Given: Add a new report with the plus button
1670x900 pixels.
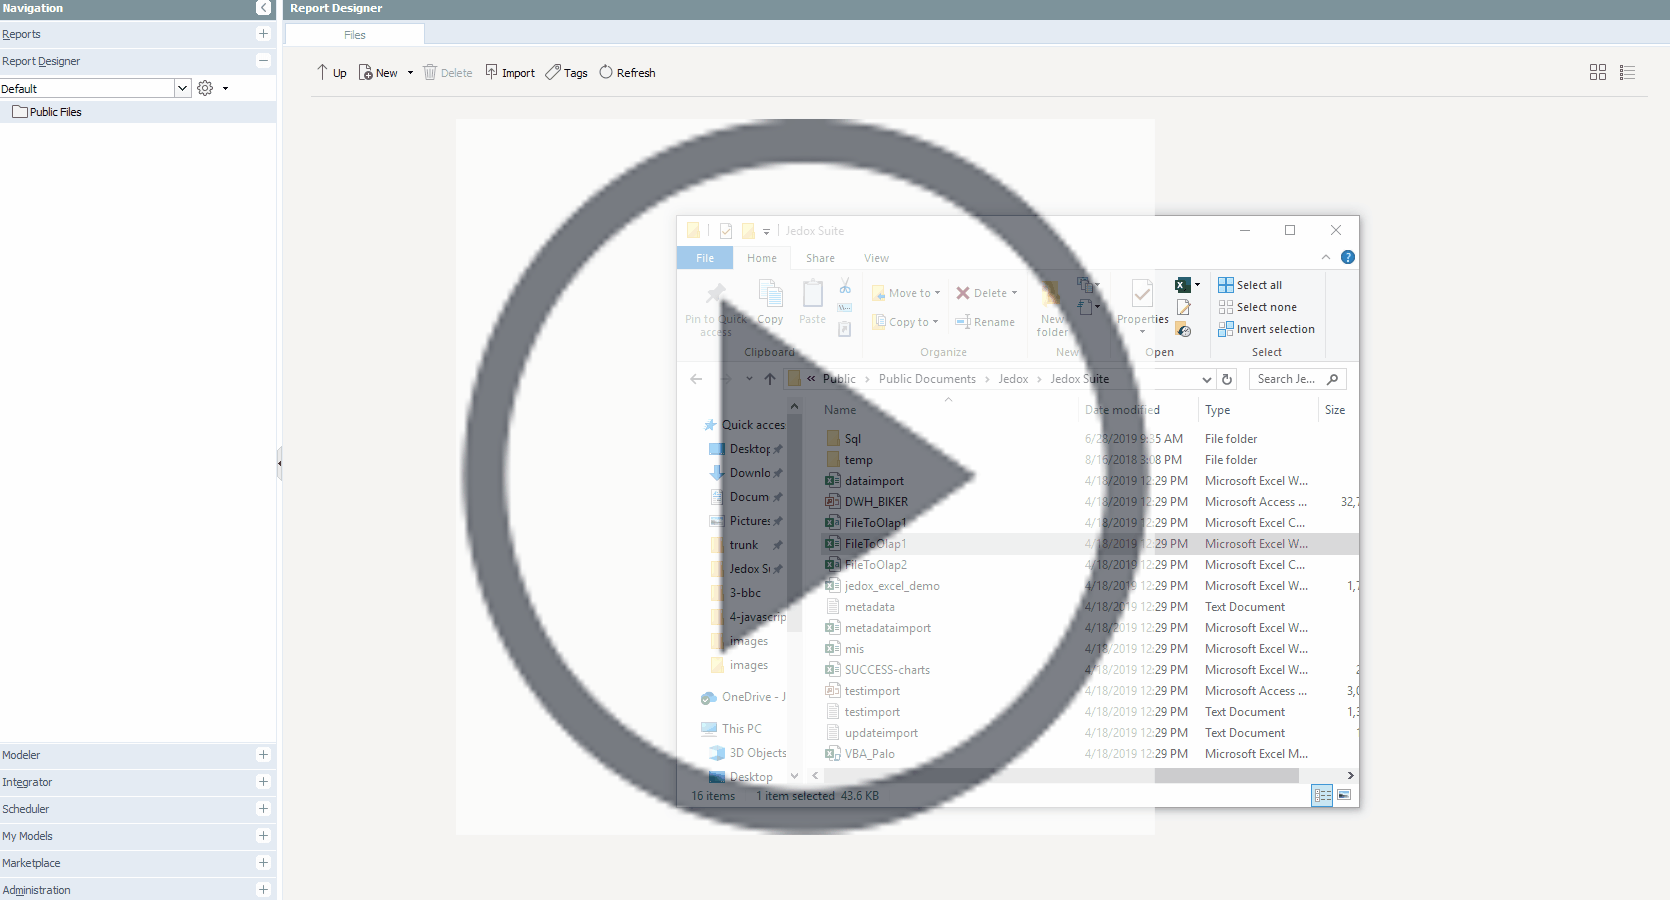Looking at the screenshot, I should (263, 34).
